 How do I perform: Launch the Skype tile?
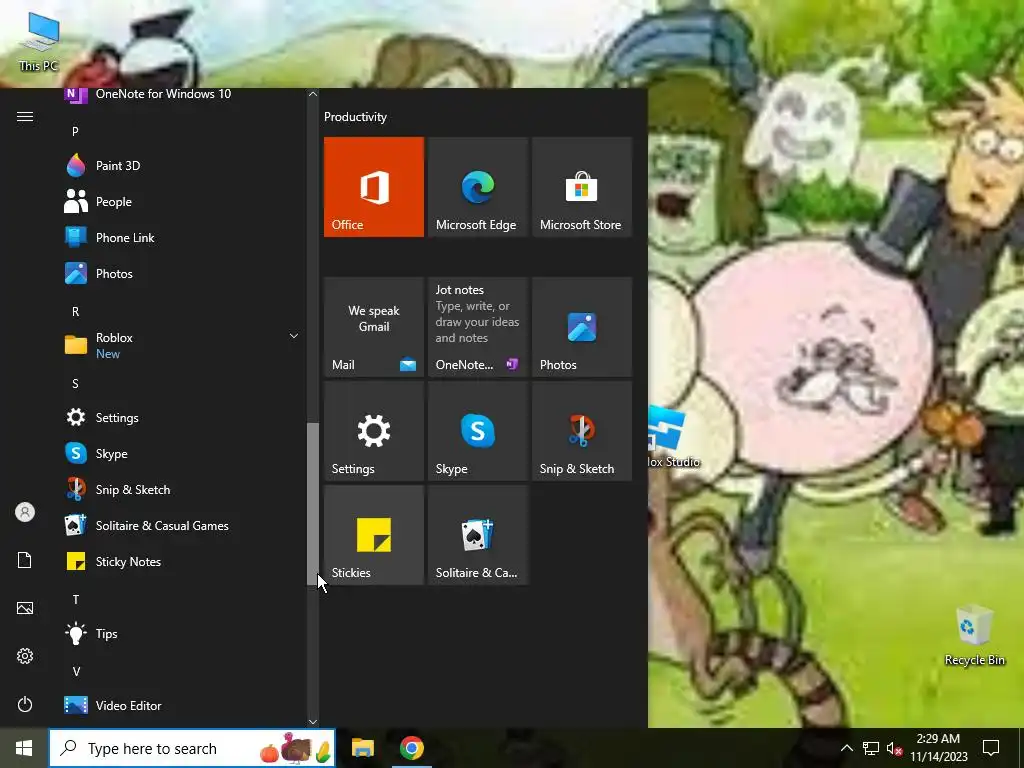coord(477,431)
